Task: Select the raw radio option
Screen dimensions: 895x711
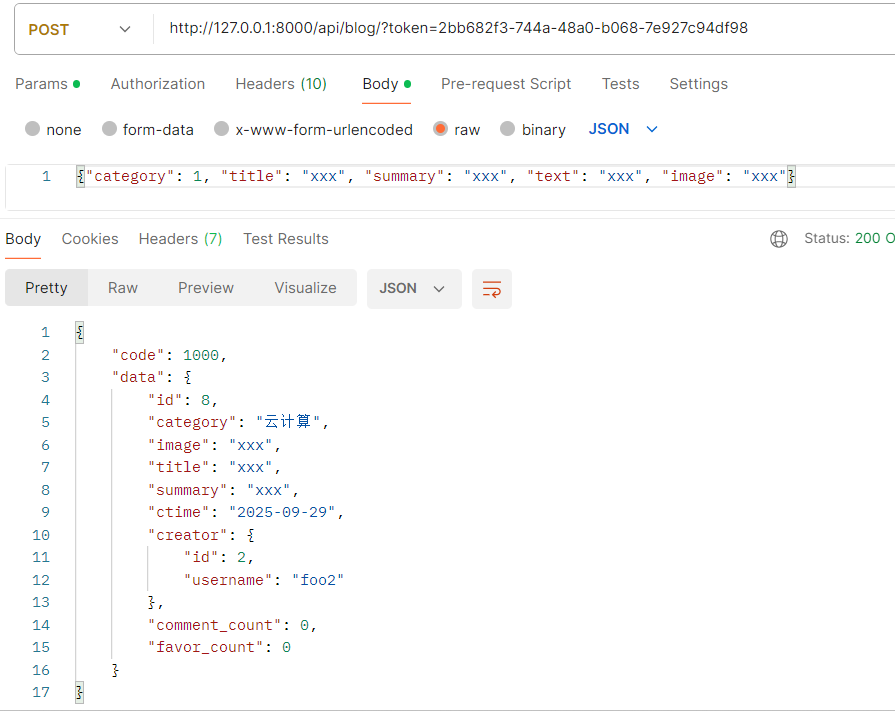Action: pos(440,129)
